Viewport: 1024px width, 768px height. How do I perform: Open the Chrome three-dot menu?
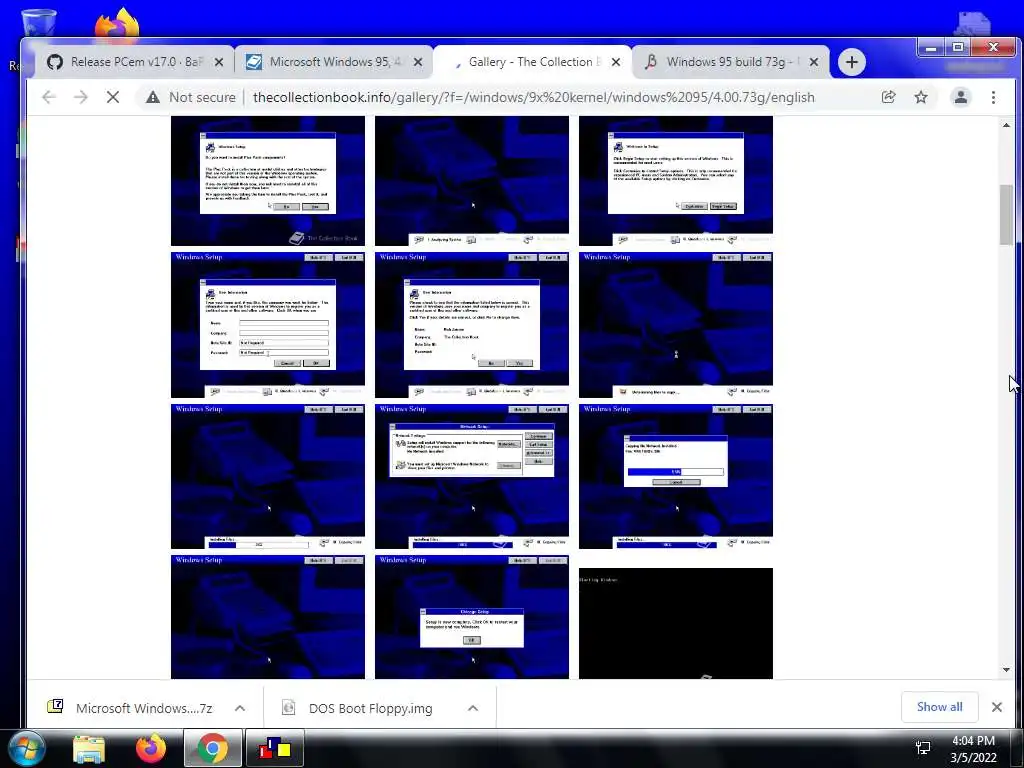[993, 97]
